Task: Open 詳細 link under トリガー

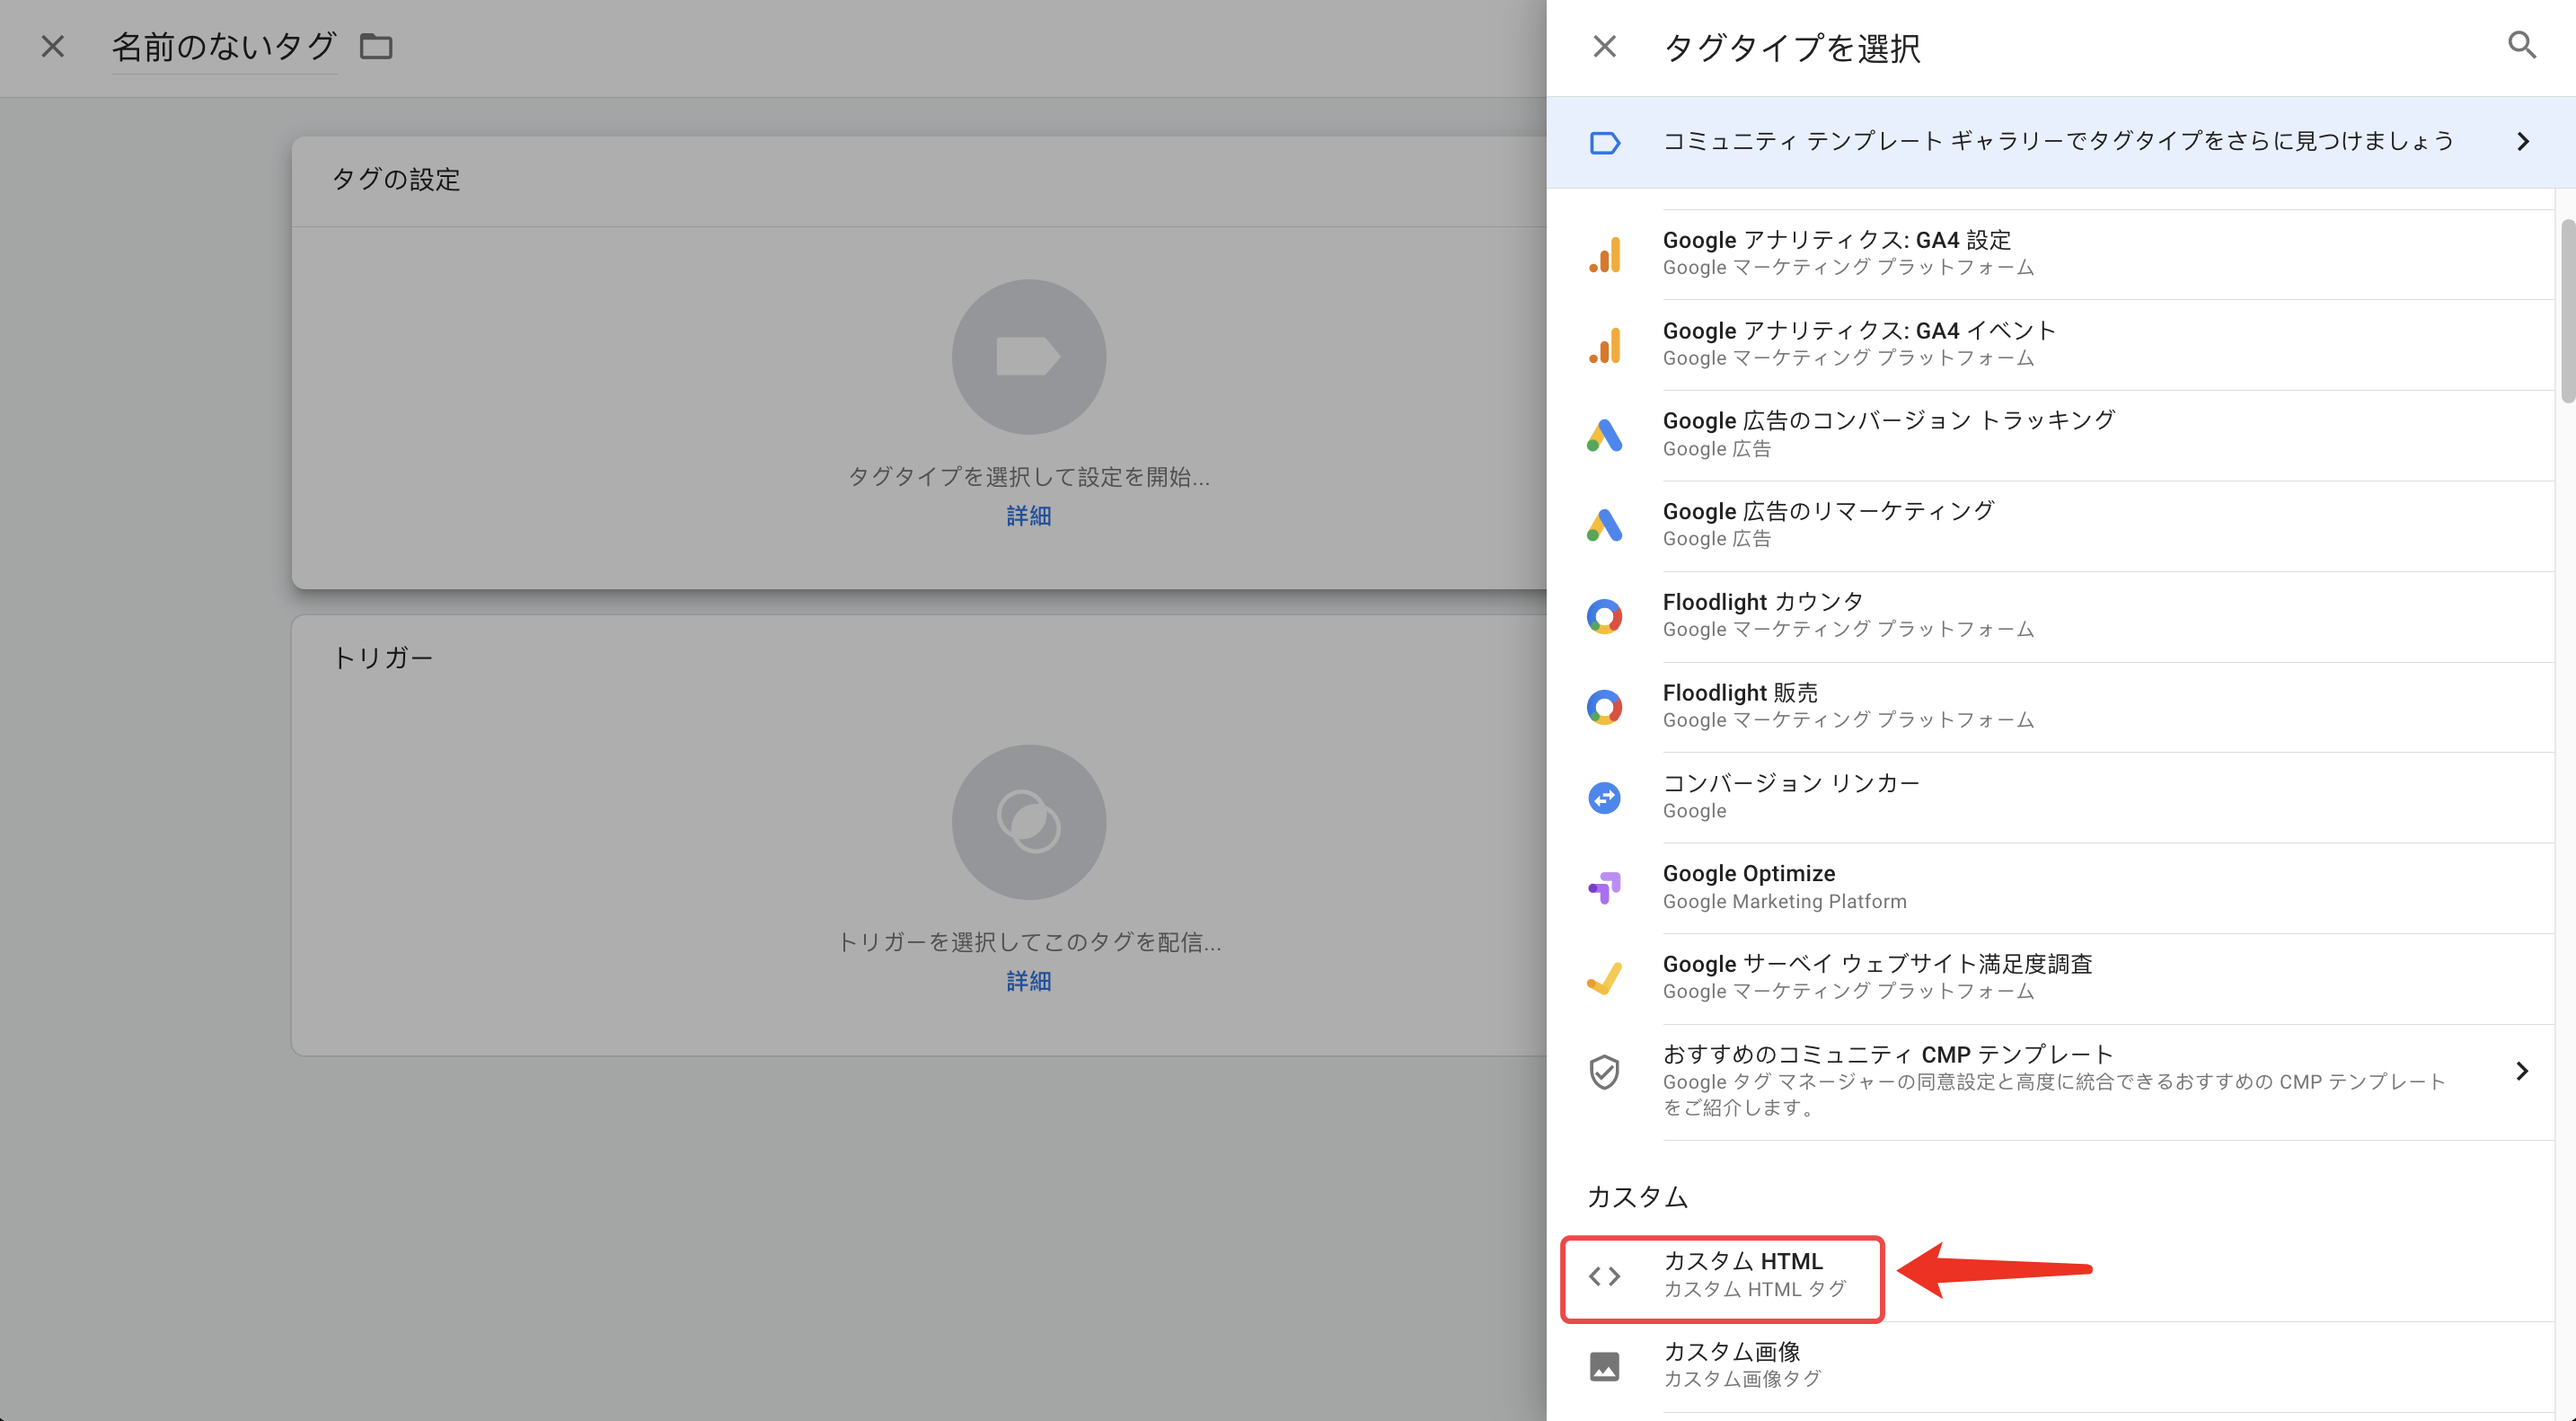Action: 1028,981
